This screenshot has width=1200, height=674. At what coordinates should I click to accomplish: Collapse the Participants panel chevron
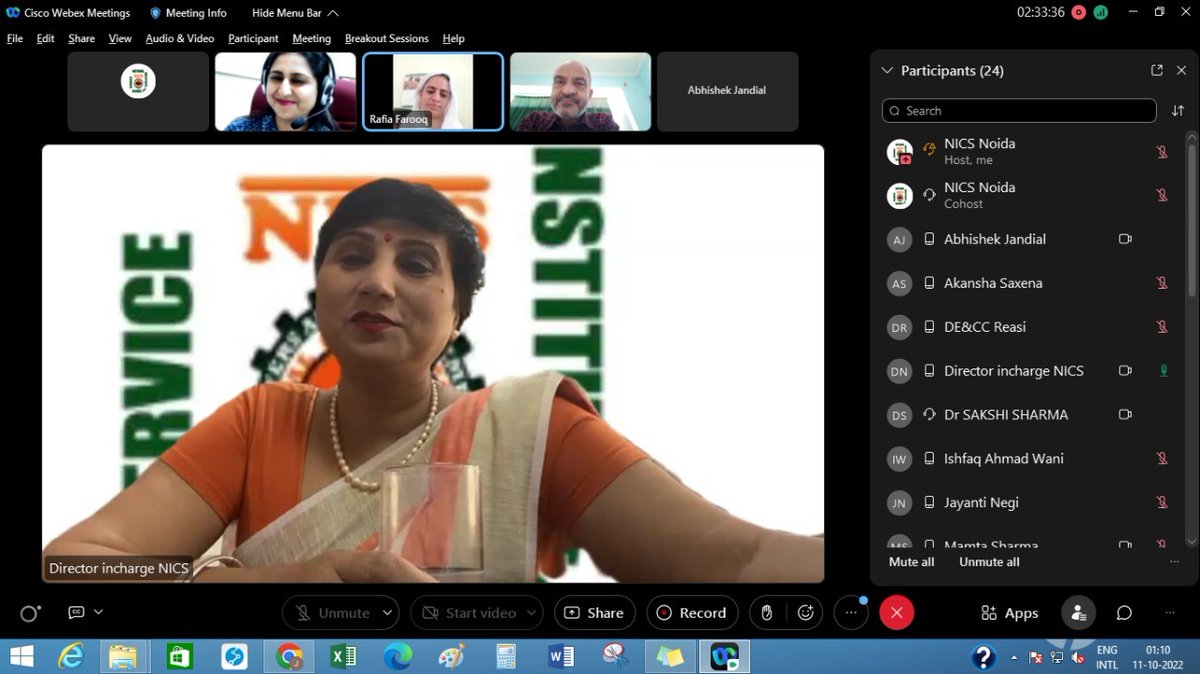[x=886, y=71]
